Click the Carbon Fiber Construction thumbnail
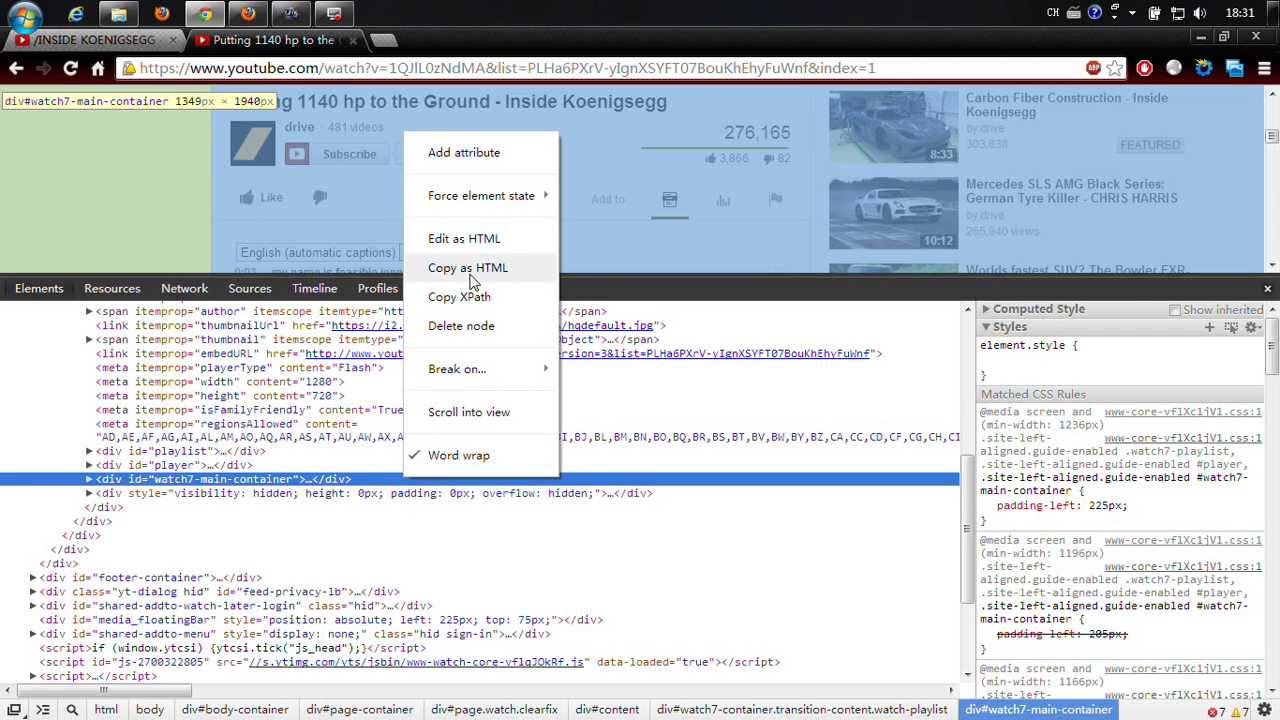This screenshot has width=1280, height=720. click(893, 127)
